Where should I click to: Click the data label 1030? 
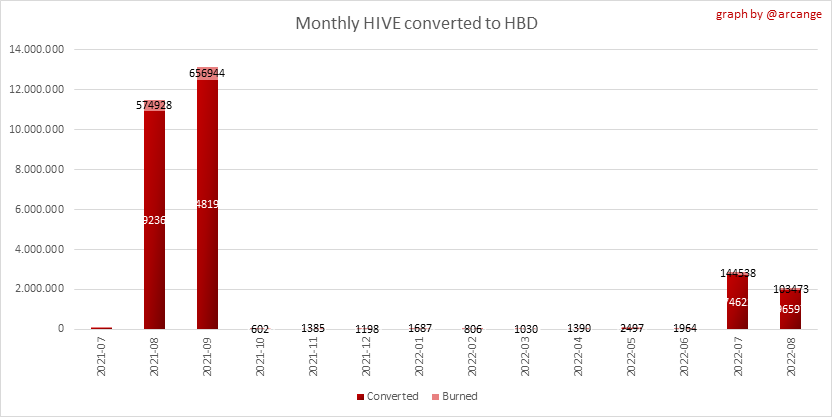click(525, 329)
